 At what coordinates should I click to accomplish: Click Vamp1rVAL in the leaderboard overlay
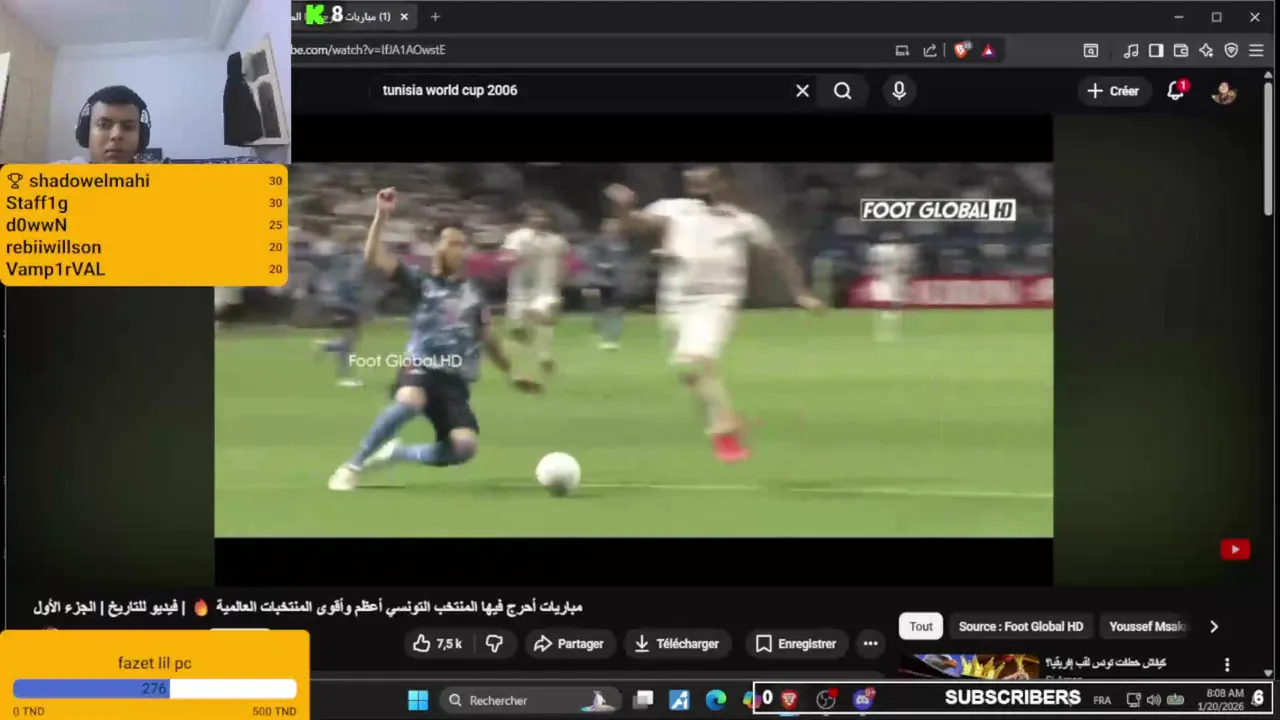(x=55, y=269)
